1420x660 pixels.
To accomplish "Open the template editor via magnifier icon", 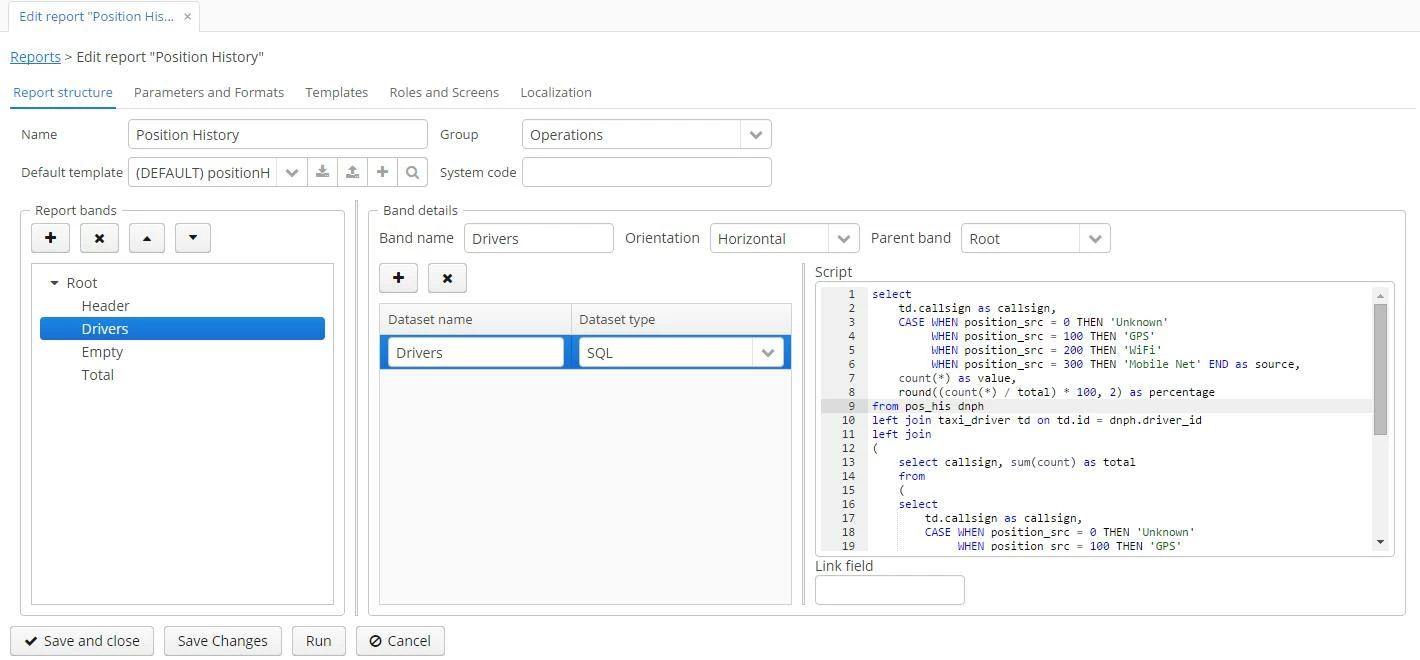I will [412, 172].
